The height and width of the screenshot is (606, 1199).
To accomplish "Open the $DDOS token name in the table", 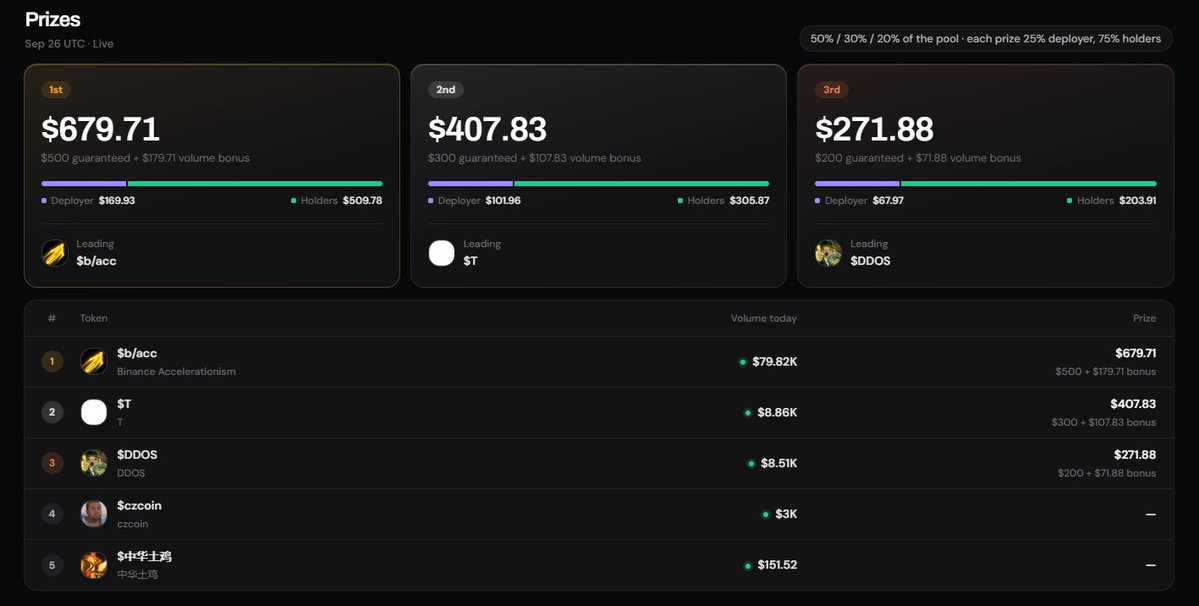I will [x=137, y=455].
